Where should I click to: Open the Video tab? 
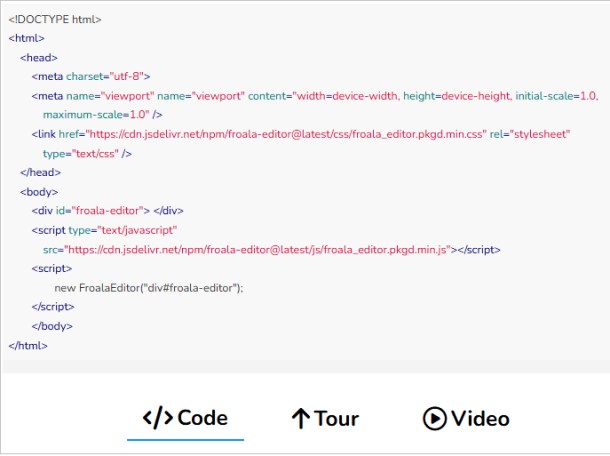coord(466,419)
